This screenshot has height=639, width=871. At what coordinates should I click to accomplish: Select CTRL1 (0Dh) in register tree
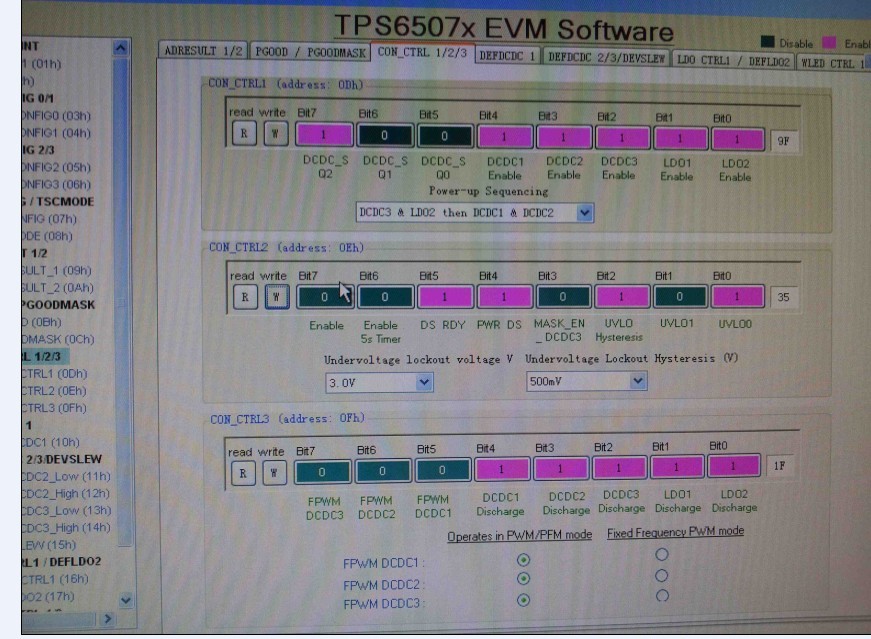click(x=54, y=373)
